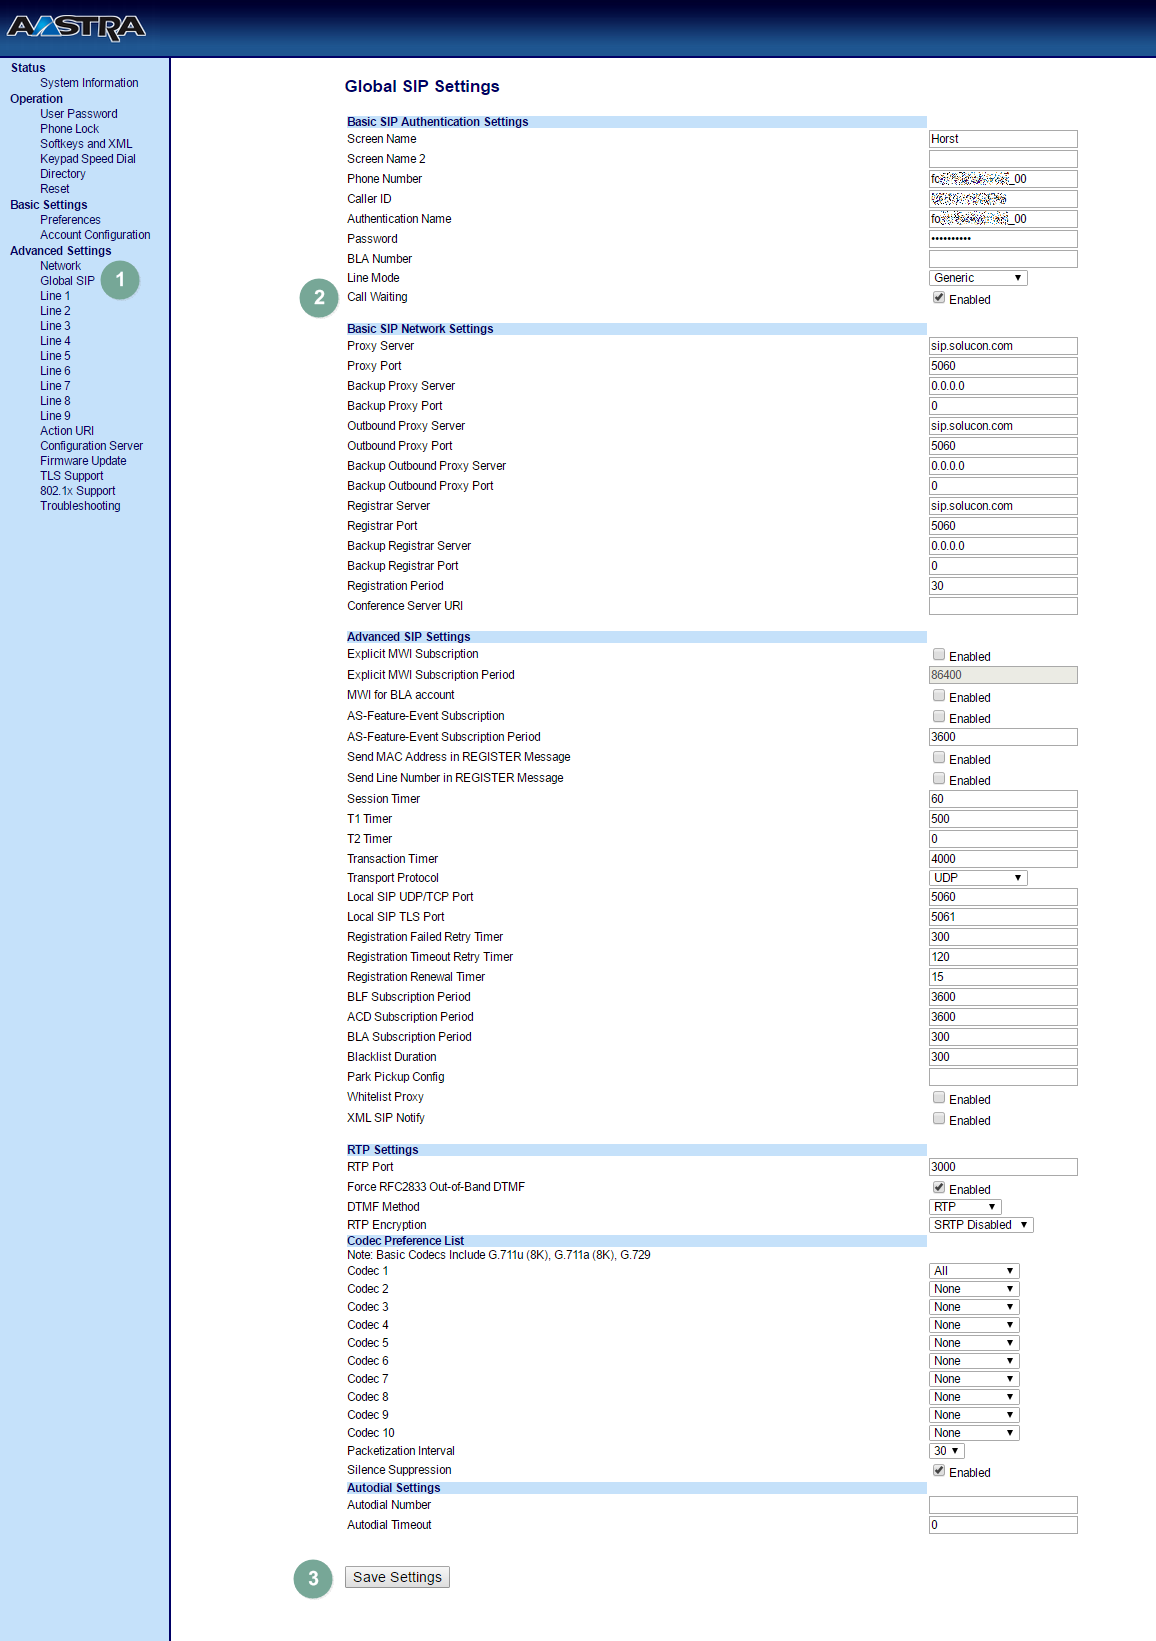Click the Proxy Server input field
This screenshot has height=1641, width=1156.
pos(1002,346)
